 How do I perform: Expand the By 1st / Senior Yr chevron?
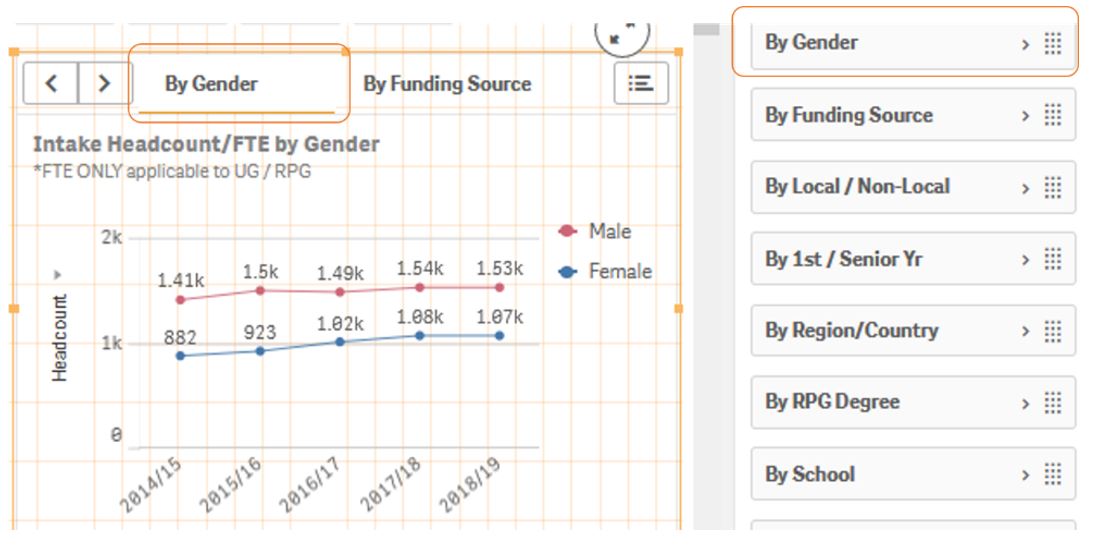coord(1025,260)
